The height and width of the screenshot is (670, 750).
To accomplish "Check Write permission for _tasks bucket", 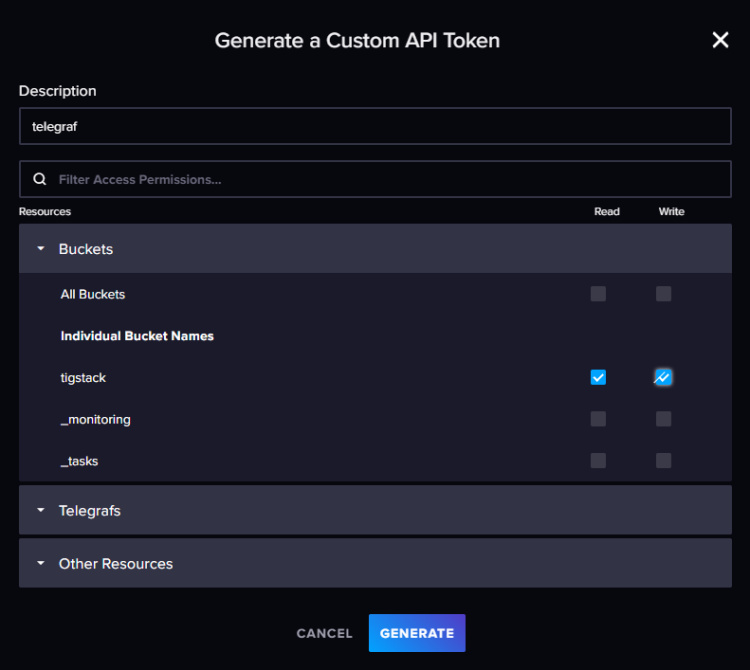I will click(x=663, y=460).
